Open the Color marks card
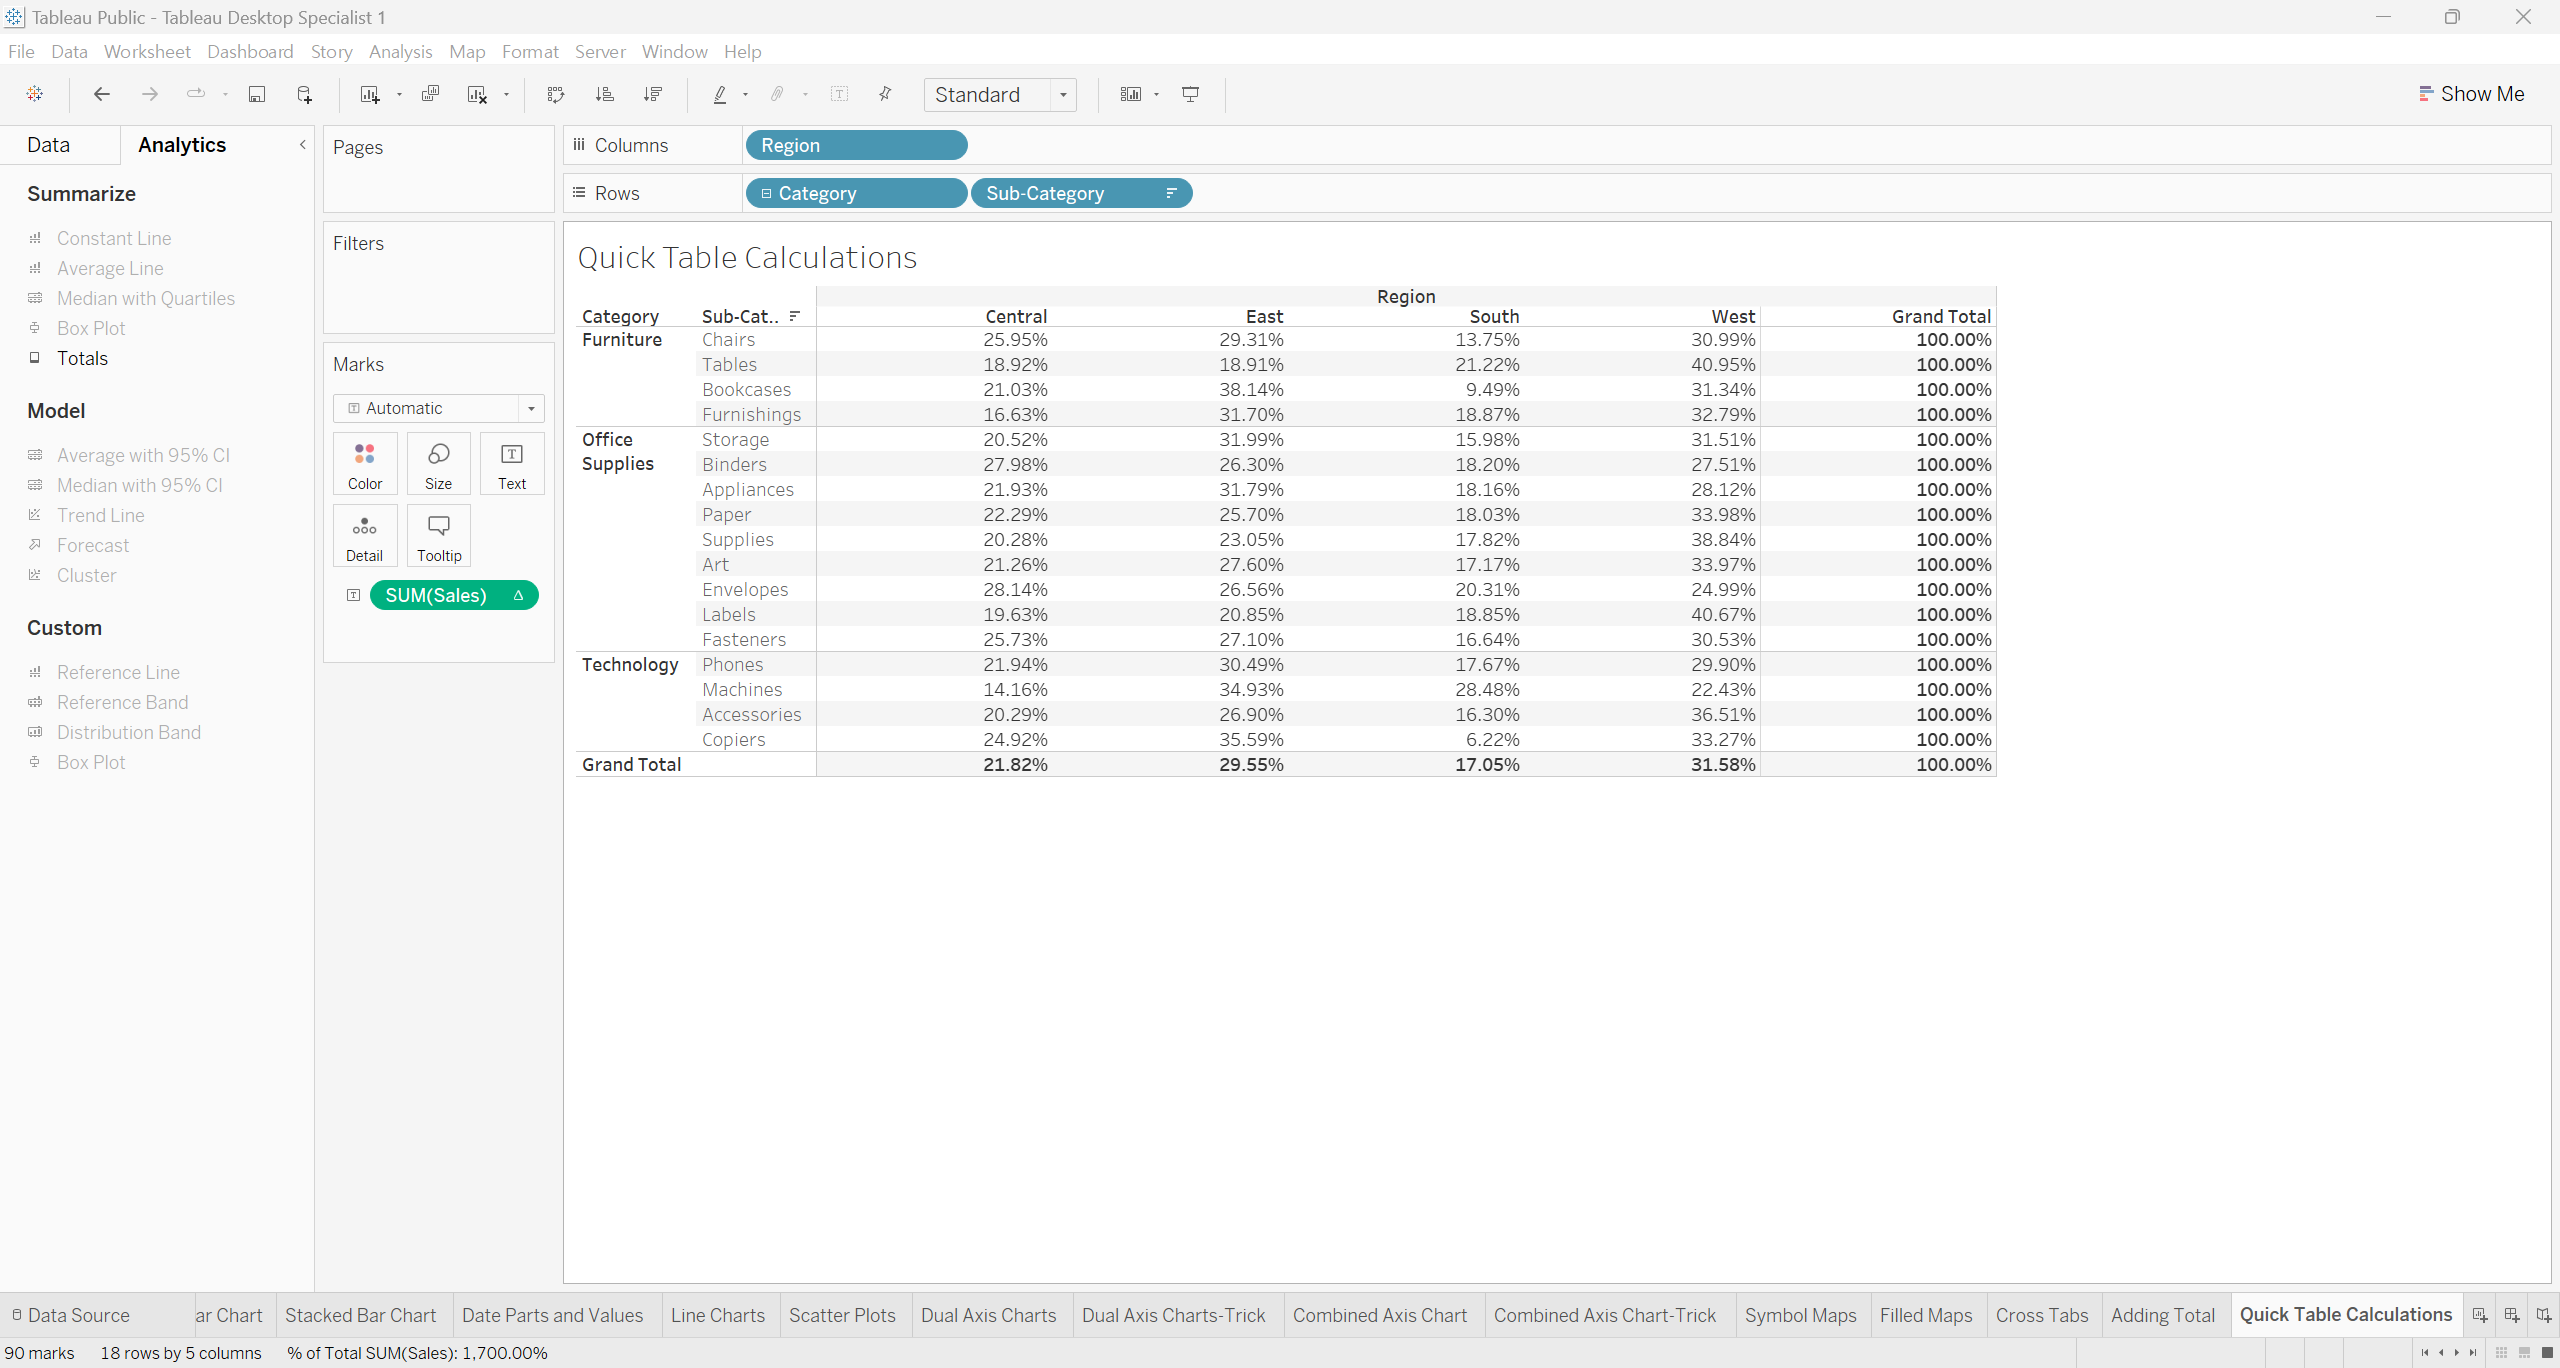 [365, 464]
